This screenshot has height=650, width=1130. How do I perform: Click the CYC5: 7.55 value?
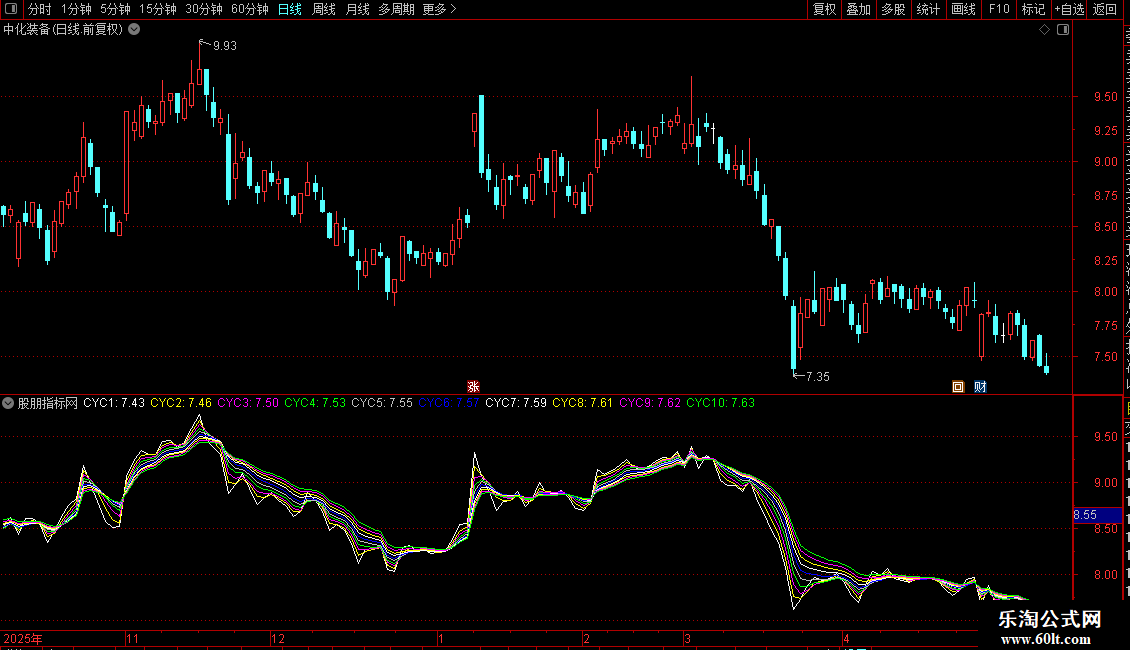coord(382,403)
